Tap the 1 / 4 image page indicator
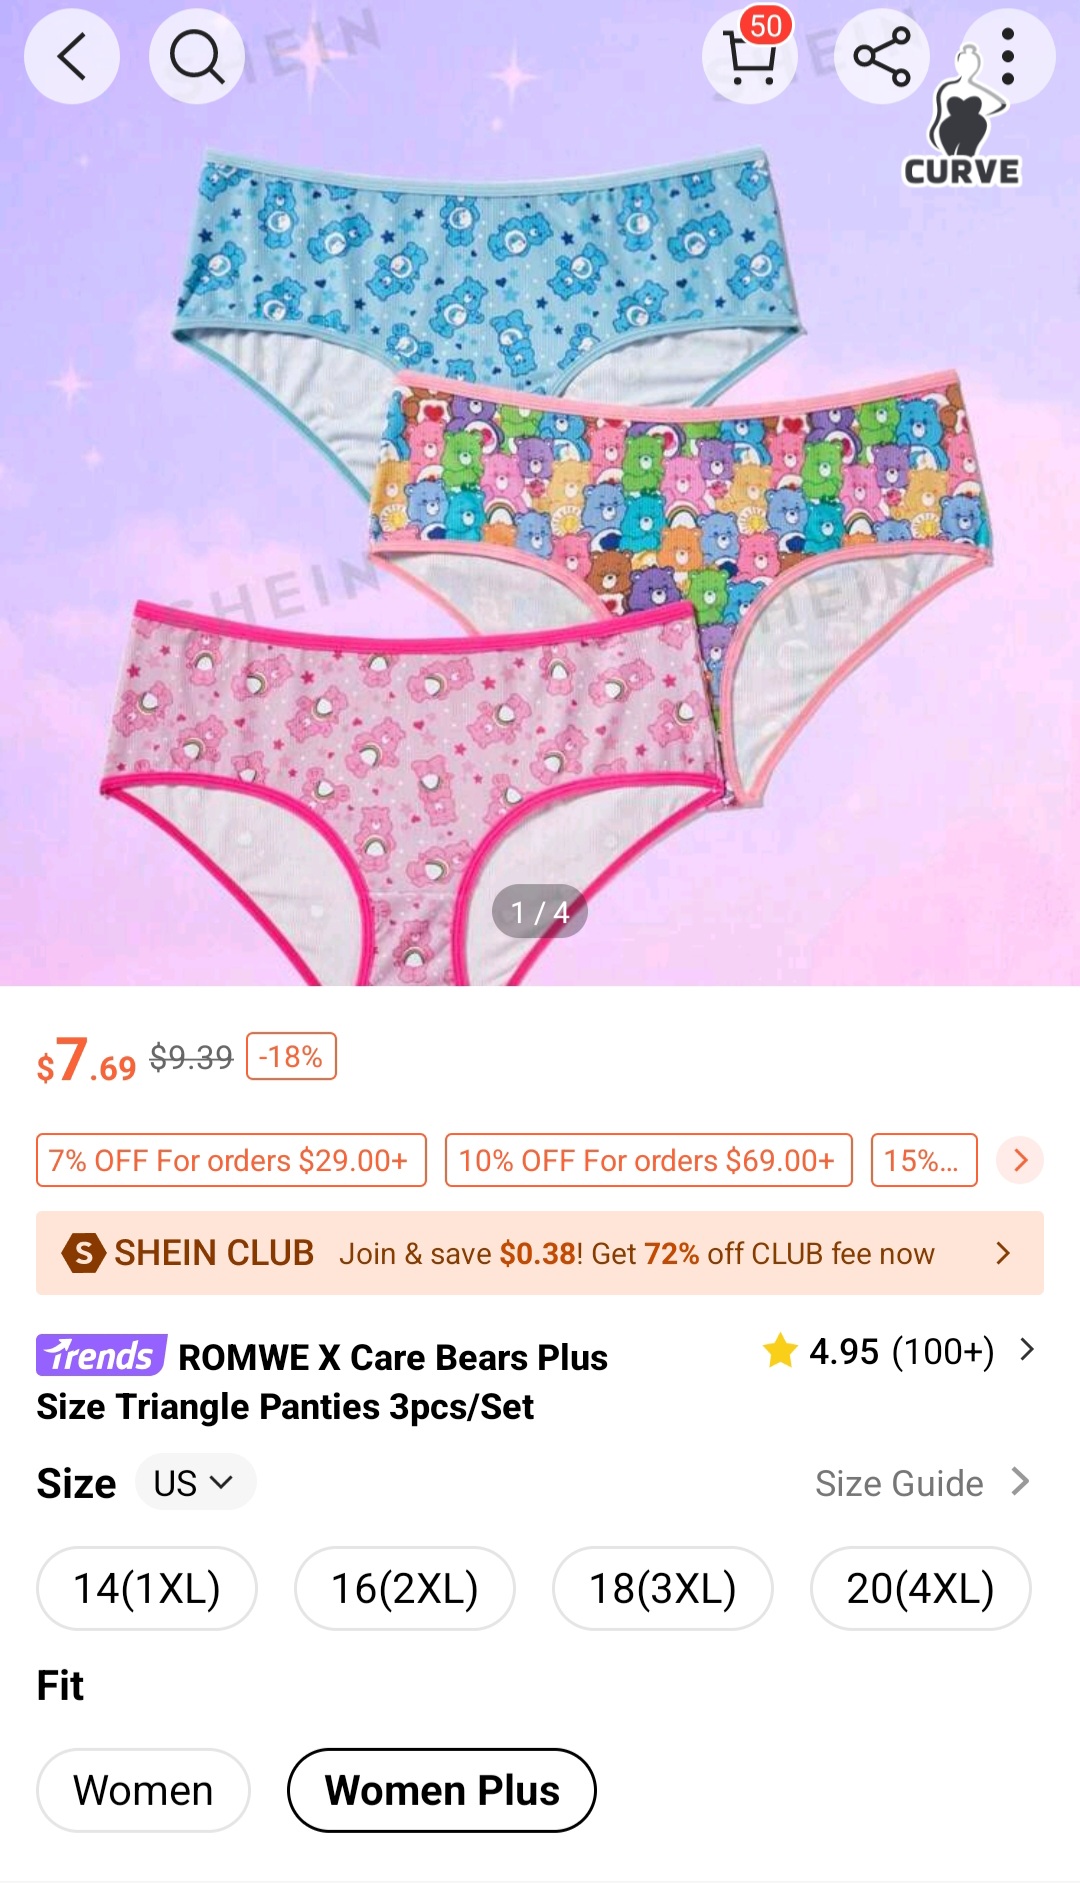Screen dimensions: 1080x1883 540,911
